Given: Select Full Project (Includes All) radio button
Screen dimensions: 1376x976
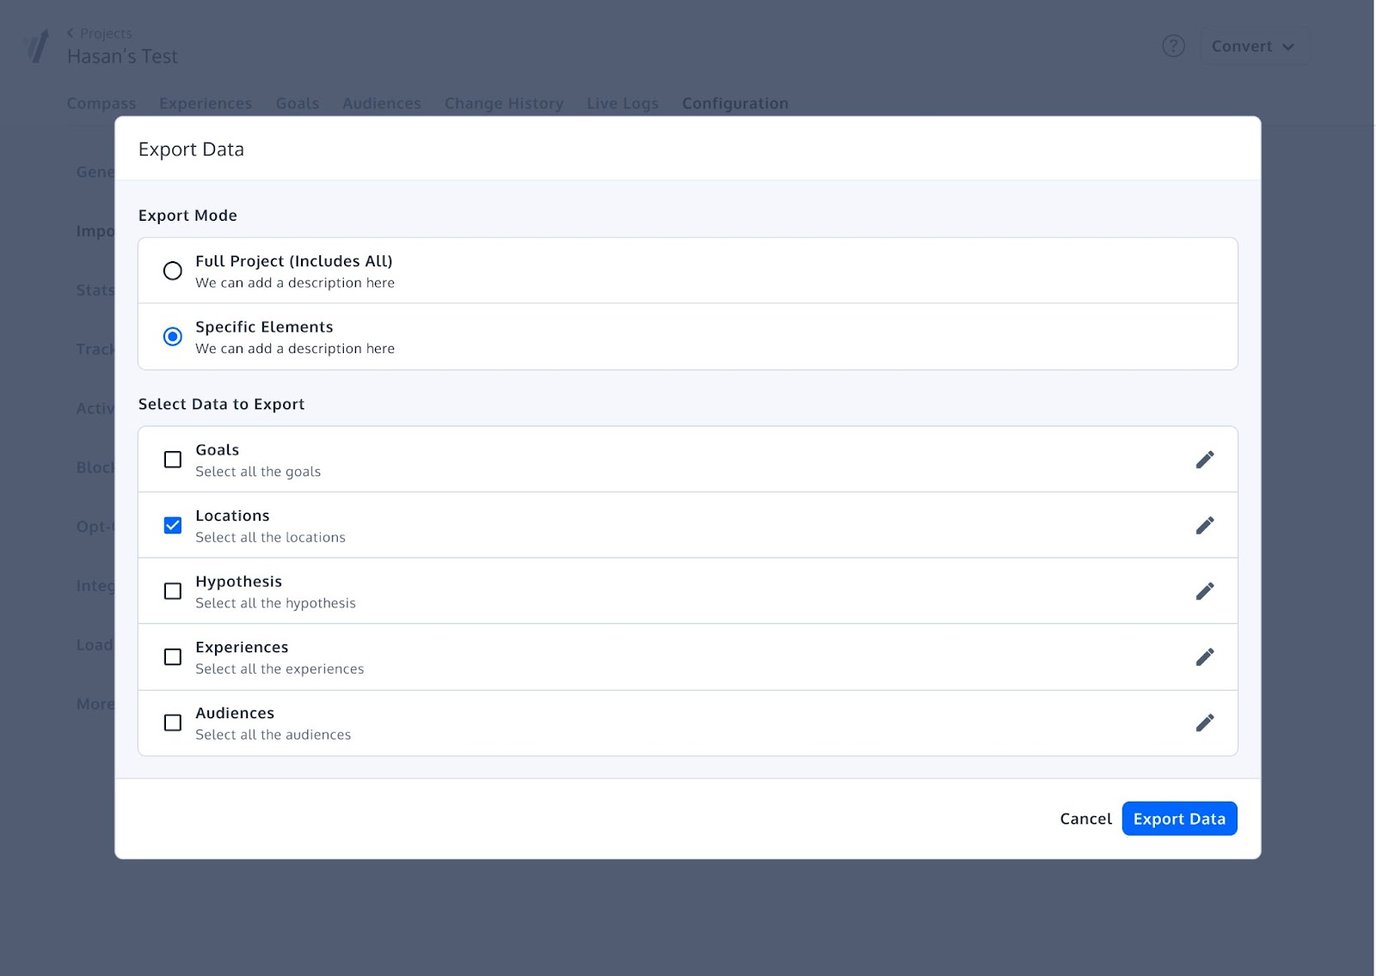Looking at the screenshot, I should tap(173, 271).
